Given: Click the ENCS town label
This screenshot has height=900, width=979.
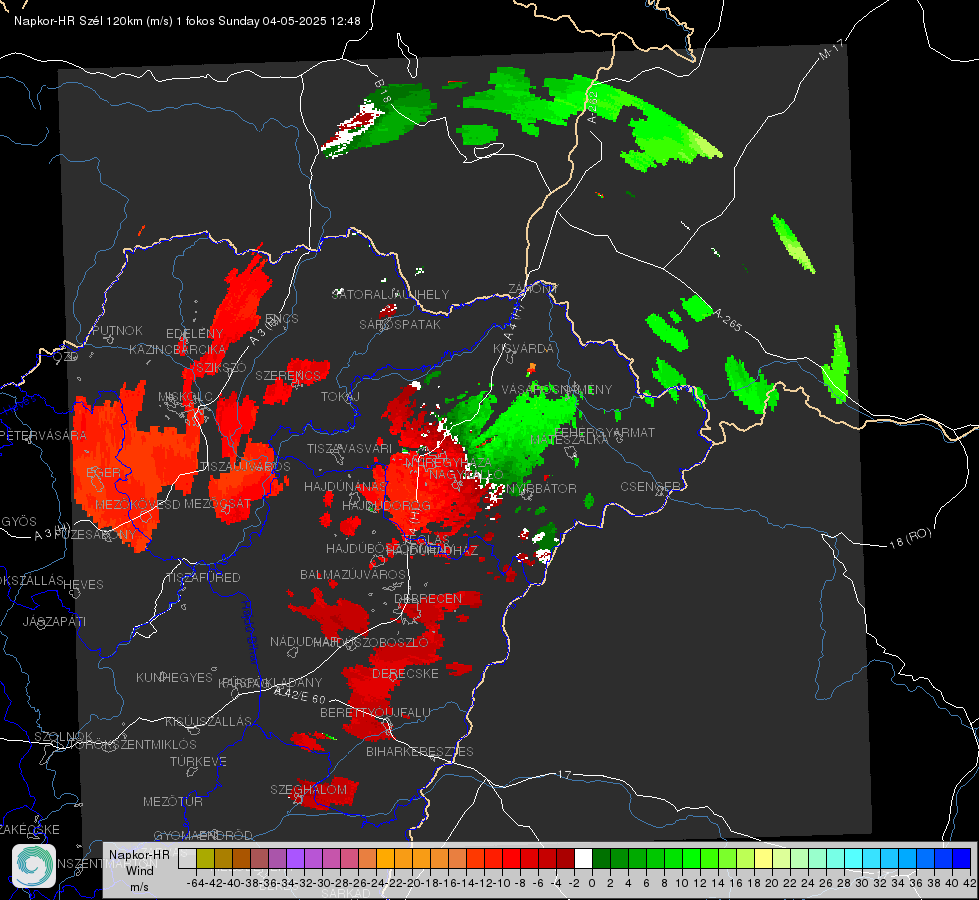Looking at the screenshot, I should click(282, 319).
